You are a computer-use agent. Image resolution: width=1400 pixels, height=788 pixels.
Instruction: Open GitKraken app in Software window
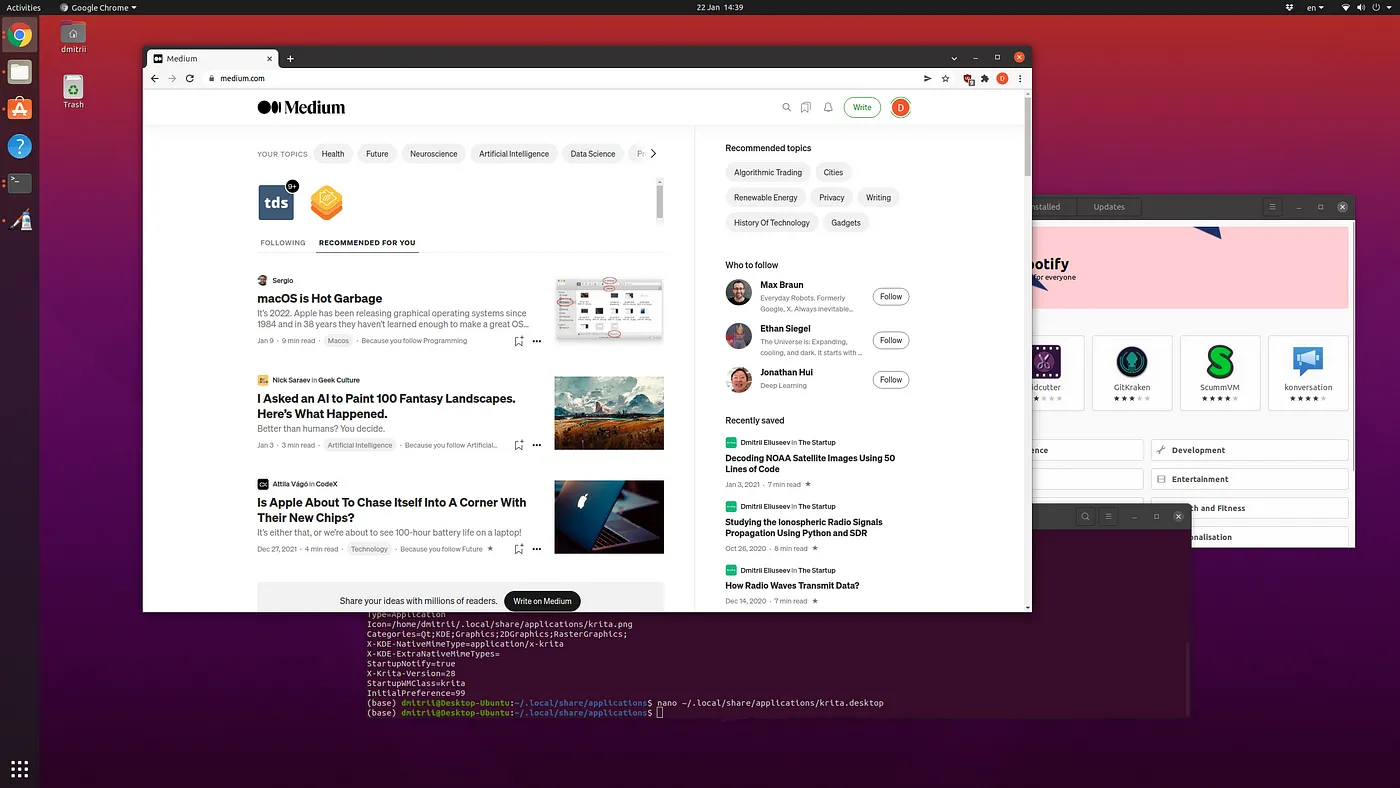click(1132, 372)
